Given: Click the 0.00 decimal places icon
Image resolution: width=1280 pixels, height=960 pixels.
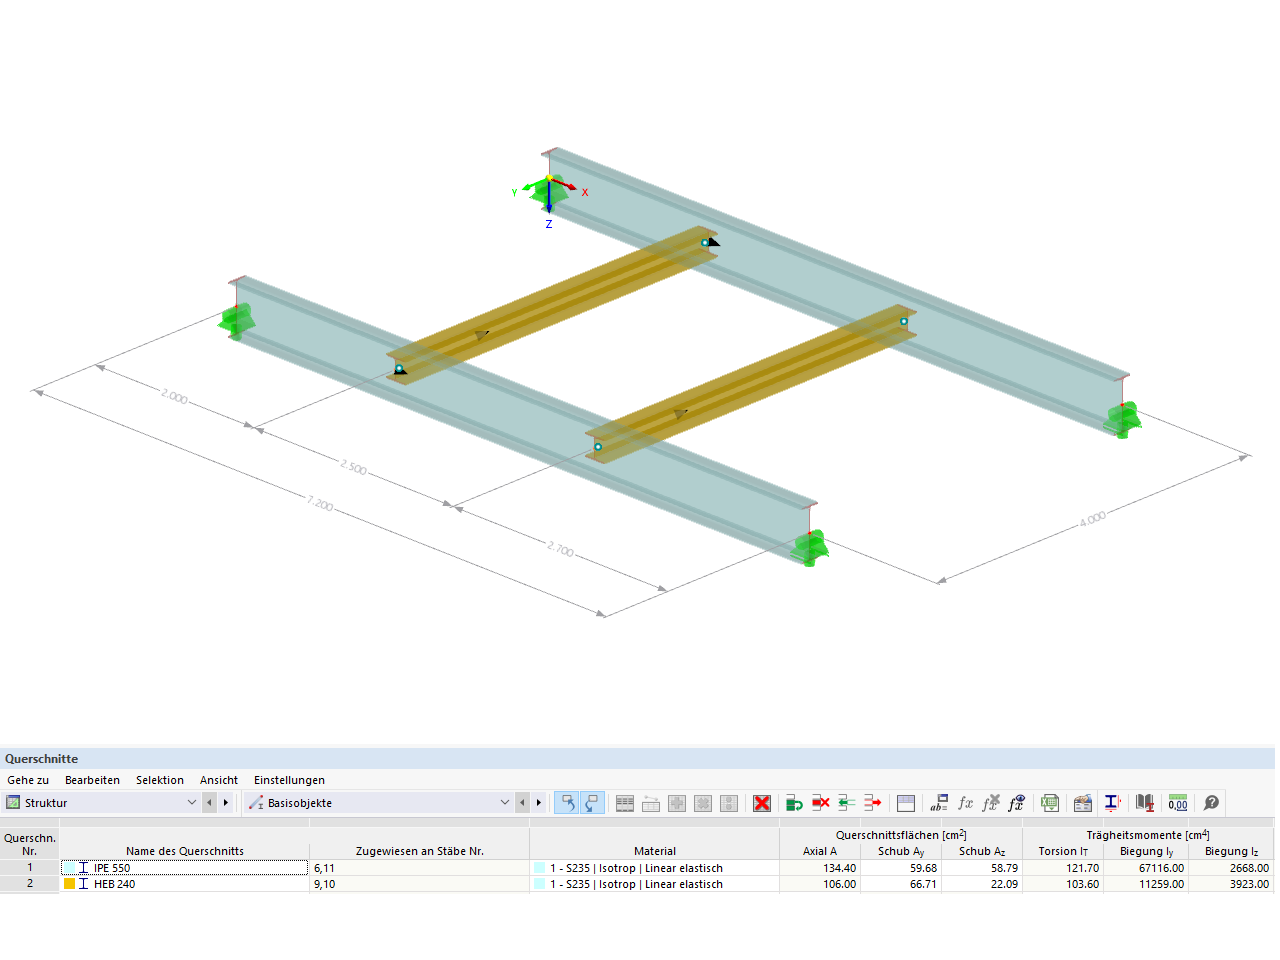Looking at the screenshot, I should (1178, 803).
